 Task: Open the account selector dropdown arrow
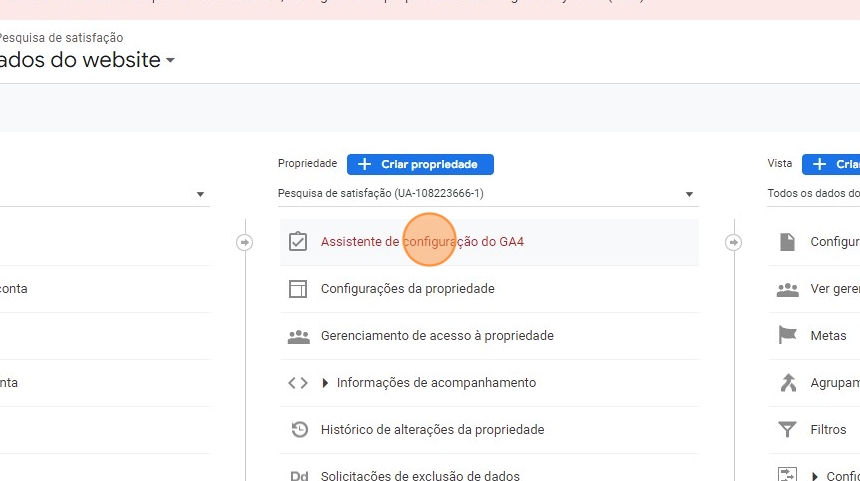point(200,194)
